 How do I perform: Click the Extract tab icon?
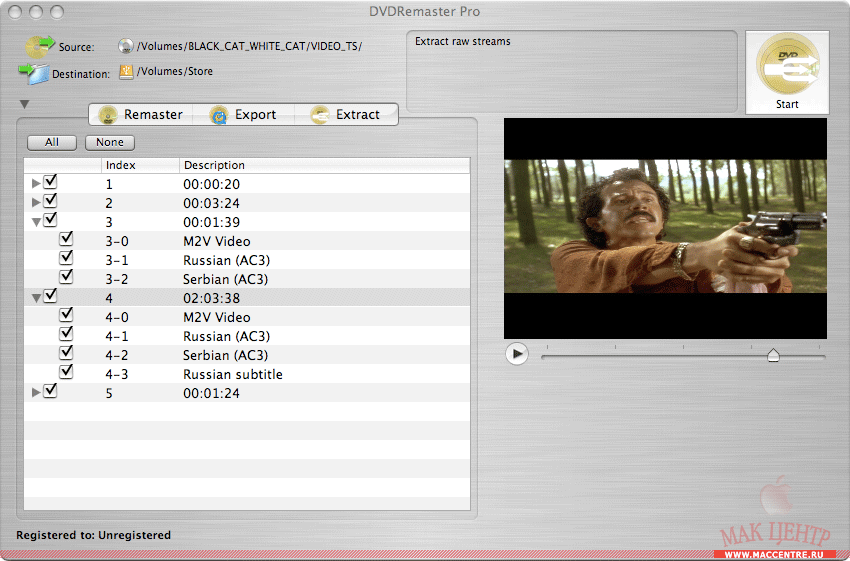(x=320, y=115)
